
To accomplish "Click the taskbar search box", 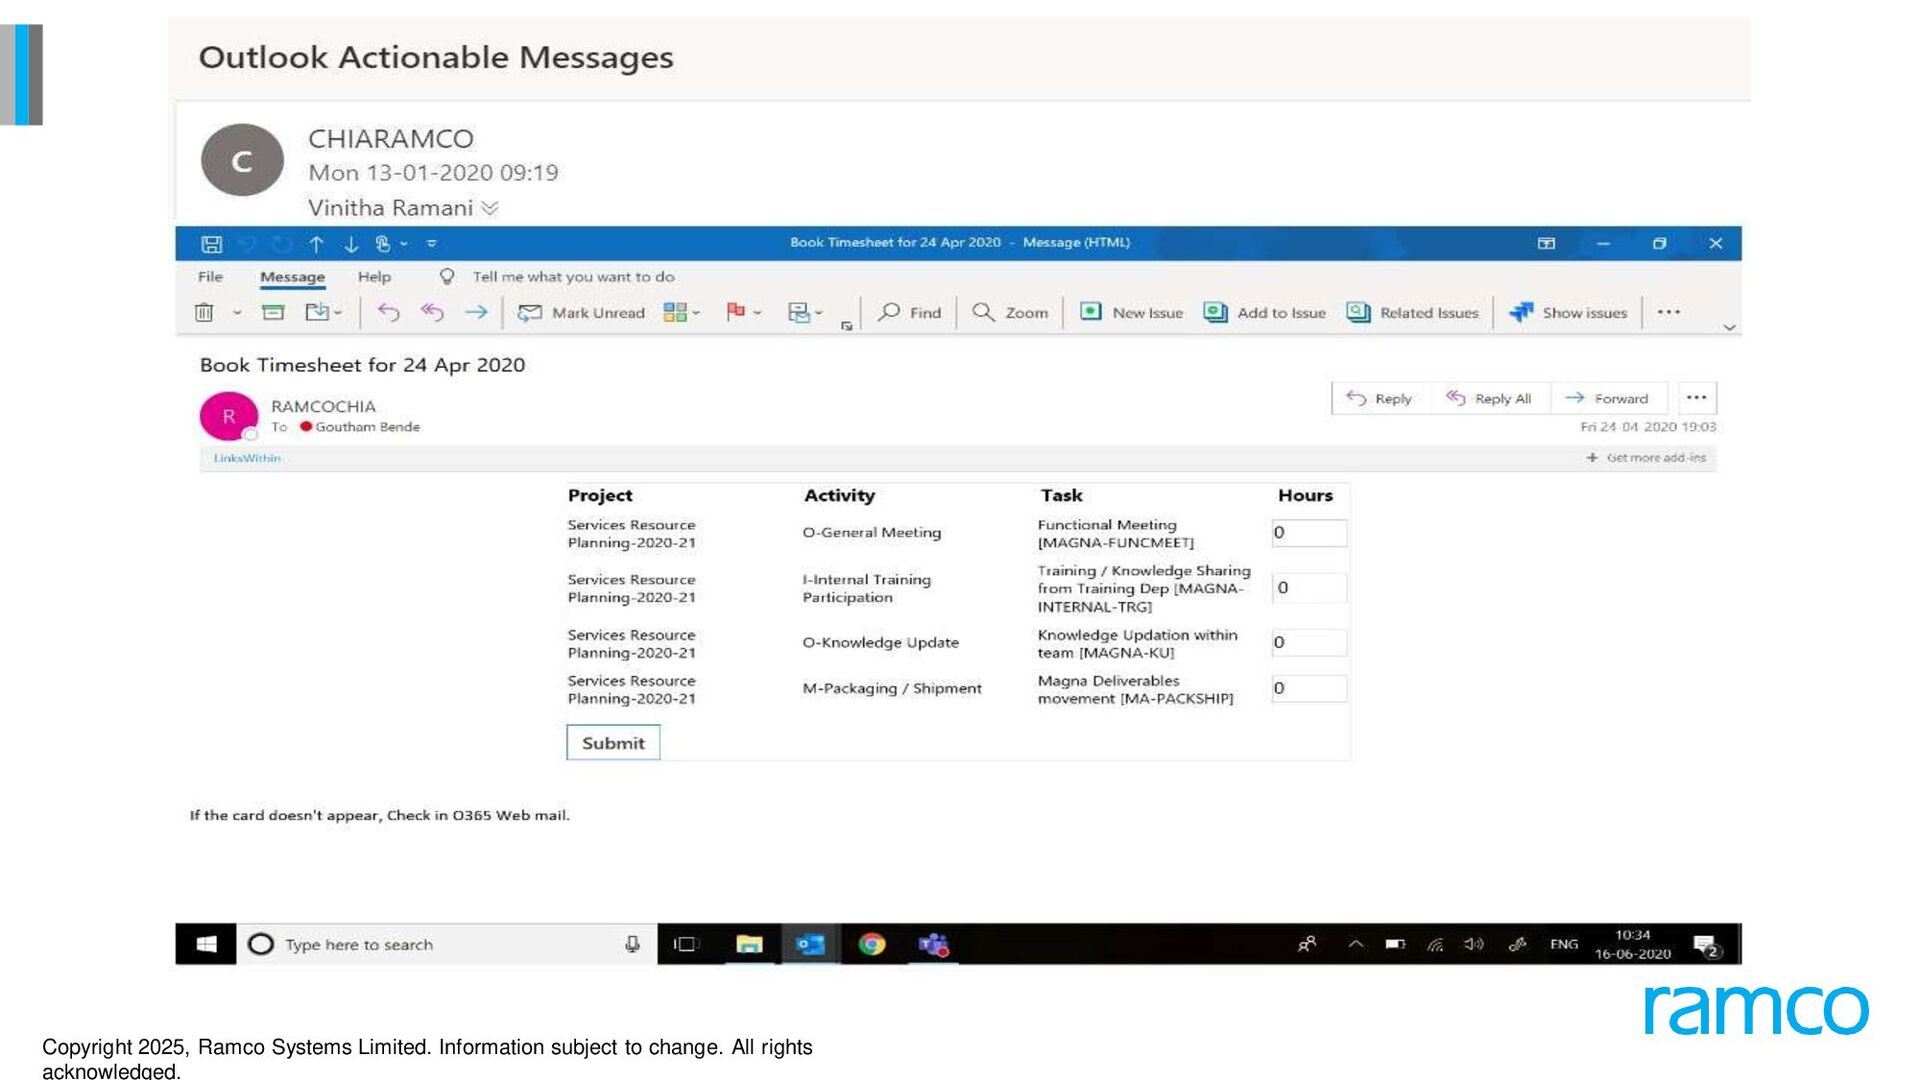I will click(x=447, y=944).
